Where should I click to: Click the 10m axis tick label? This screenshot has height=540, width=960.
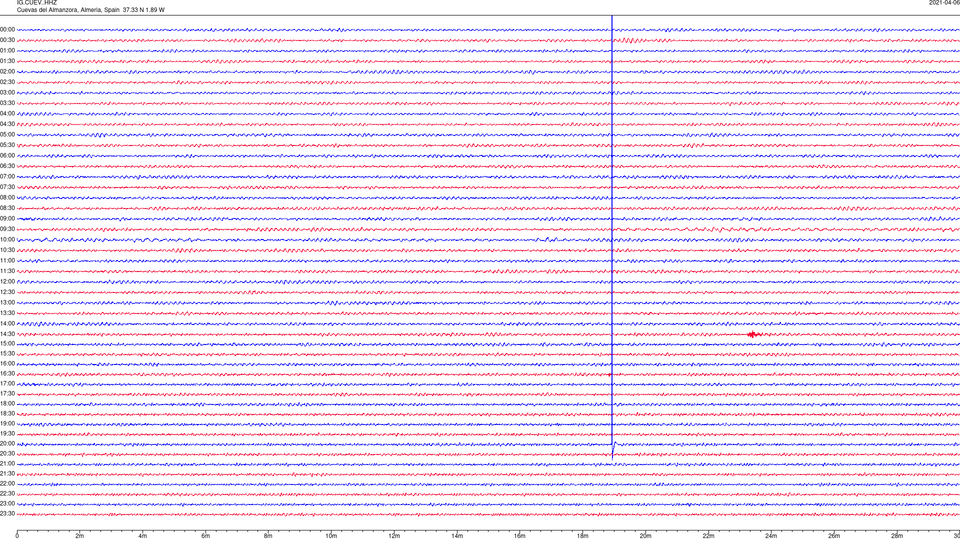pos(331,536)
